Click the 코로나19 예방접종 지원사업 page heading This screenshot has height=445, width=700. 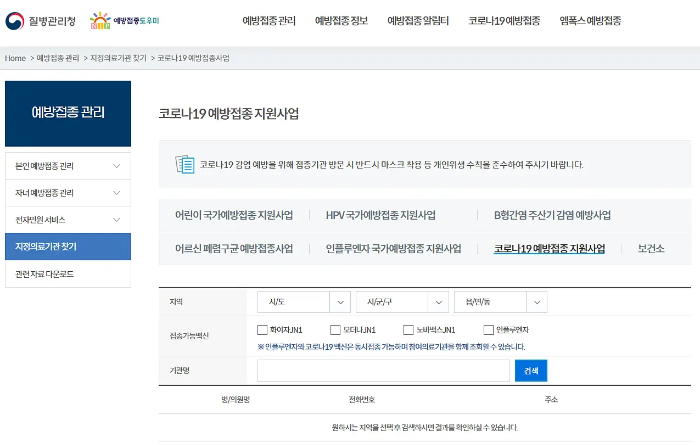[229, 113]
